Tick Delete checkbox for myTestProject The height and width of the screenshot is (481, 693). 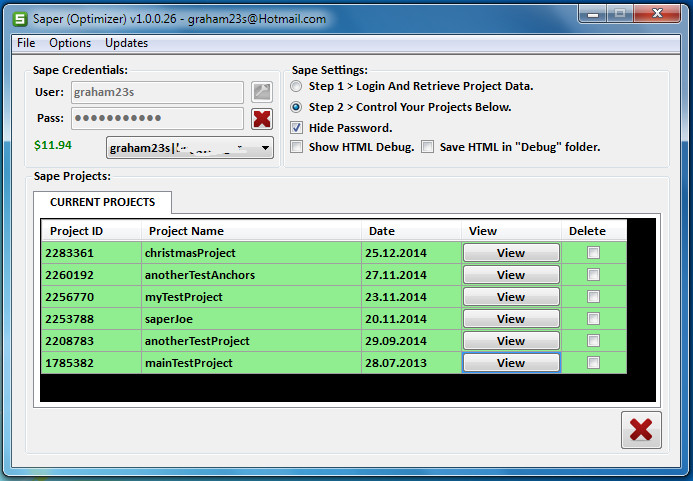[x=593, y=297]
